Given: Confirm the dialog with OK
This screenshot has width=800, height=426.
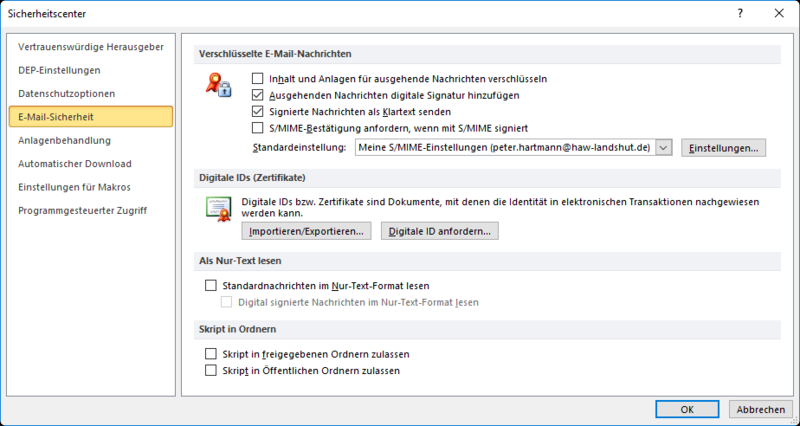Looking at the screenshot, I should click(687, 409).
